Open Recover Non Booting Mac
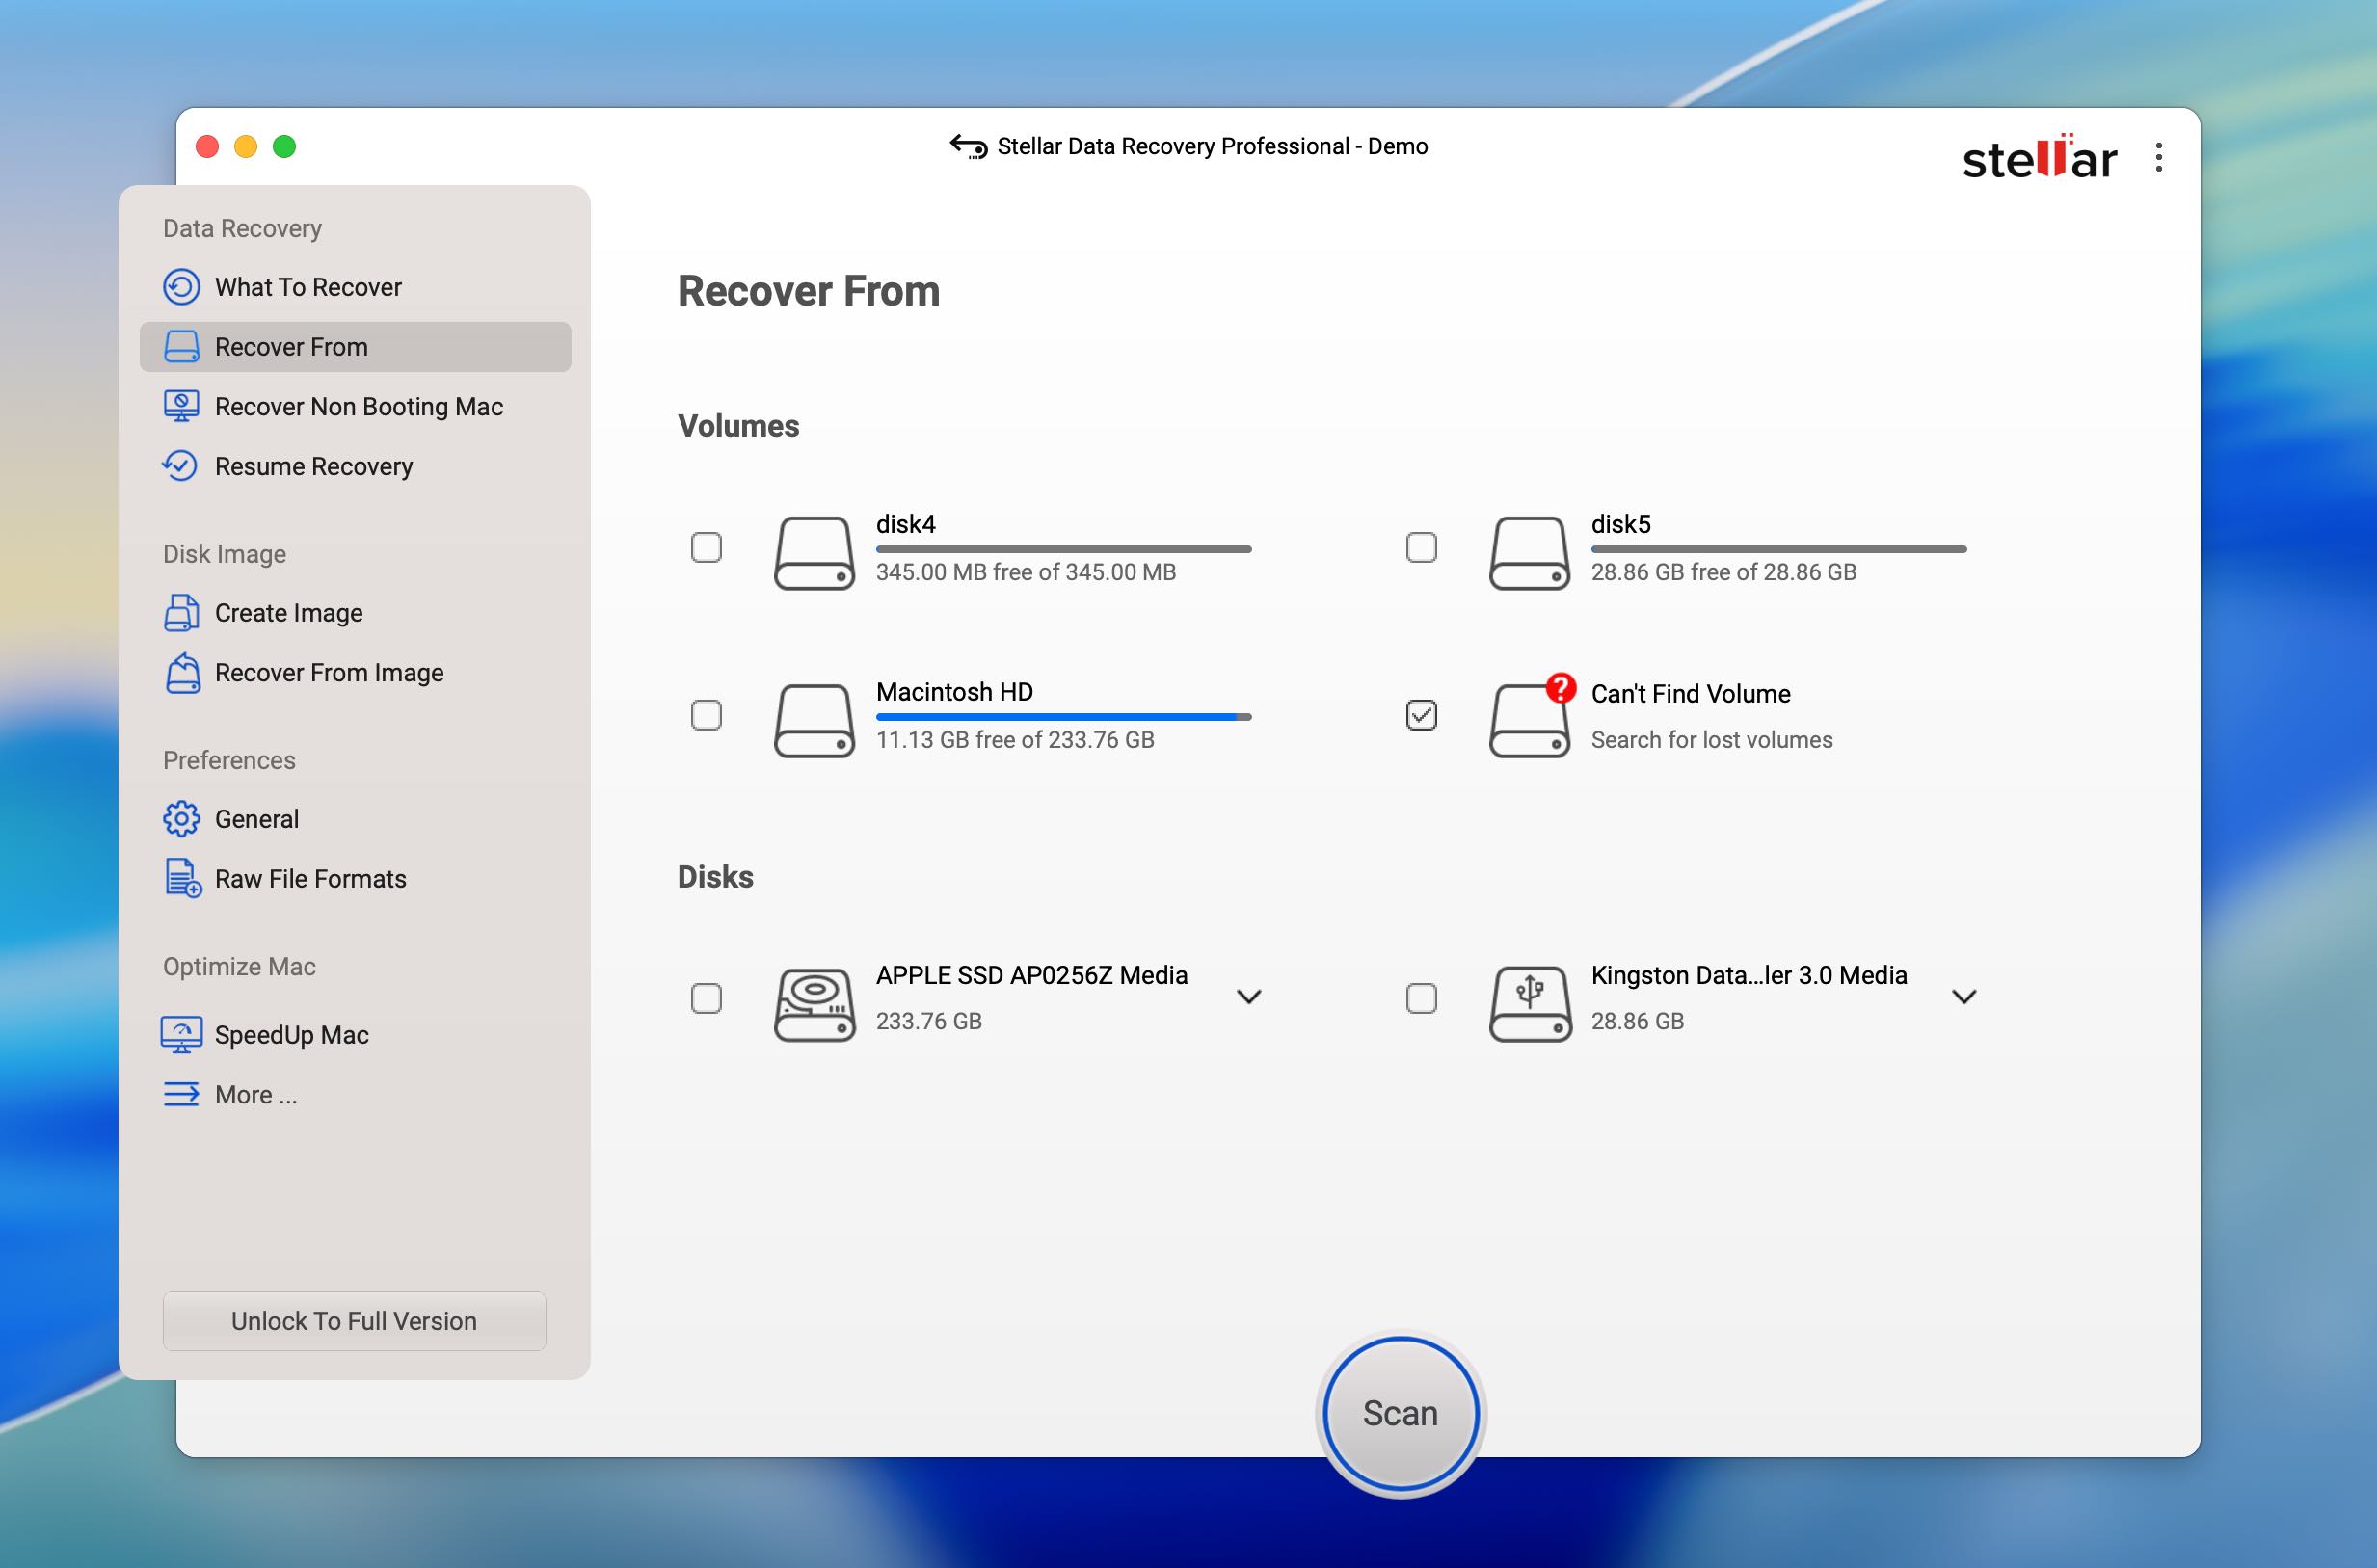2377x1568 pixels. 355,406
